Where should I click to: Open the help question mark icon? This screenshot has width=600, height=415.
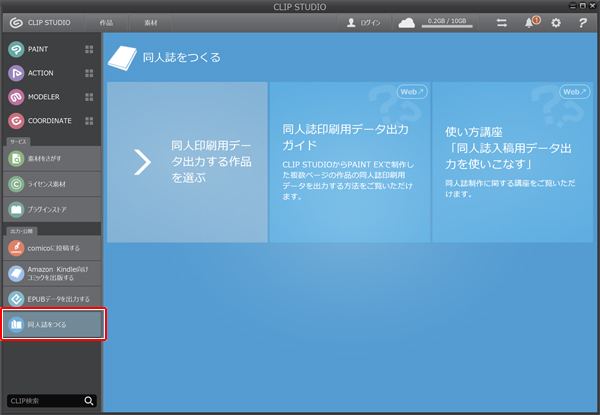582,23
